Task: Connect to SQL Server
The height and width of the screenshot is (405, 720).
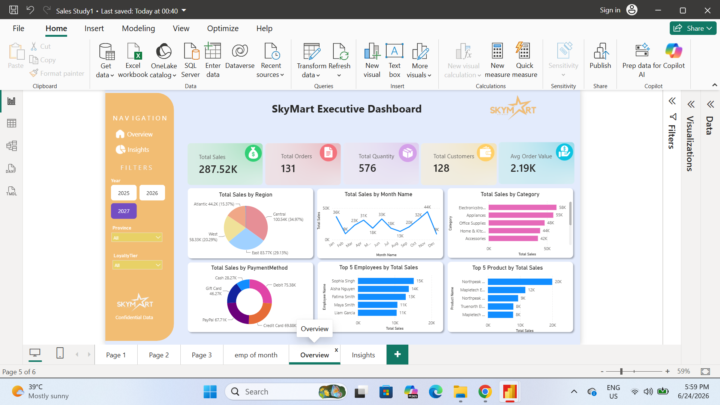Action: pyautogui.click(x=190, y=60)
